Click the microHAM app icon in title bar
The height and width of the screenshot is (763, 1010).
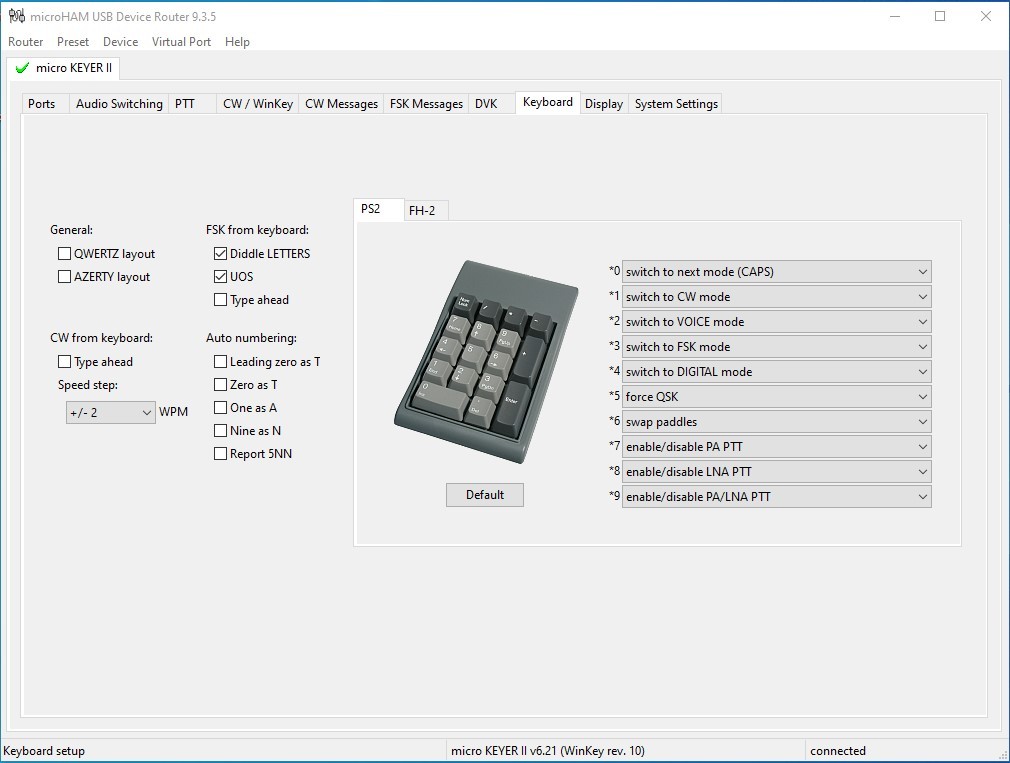click(x=16, y=16)
